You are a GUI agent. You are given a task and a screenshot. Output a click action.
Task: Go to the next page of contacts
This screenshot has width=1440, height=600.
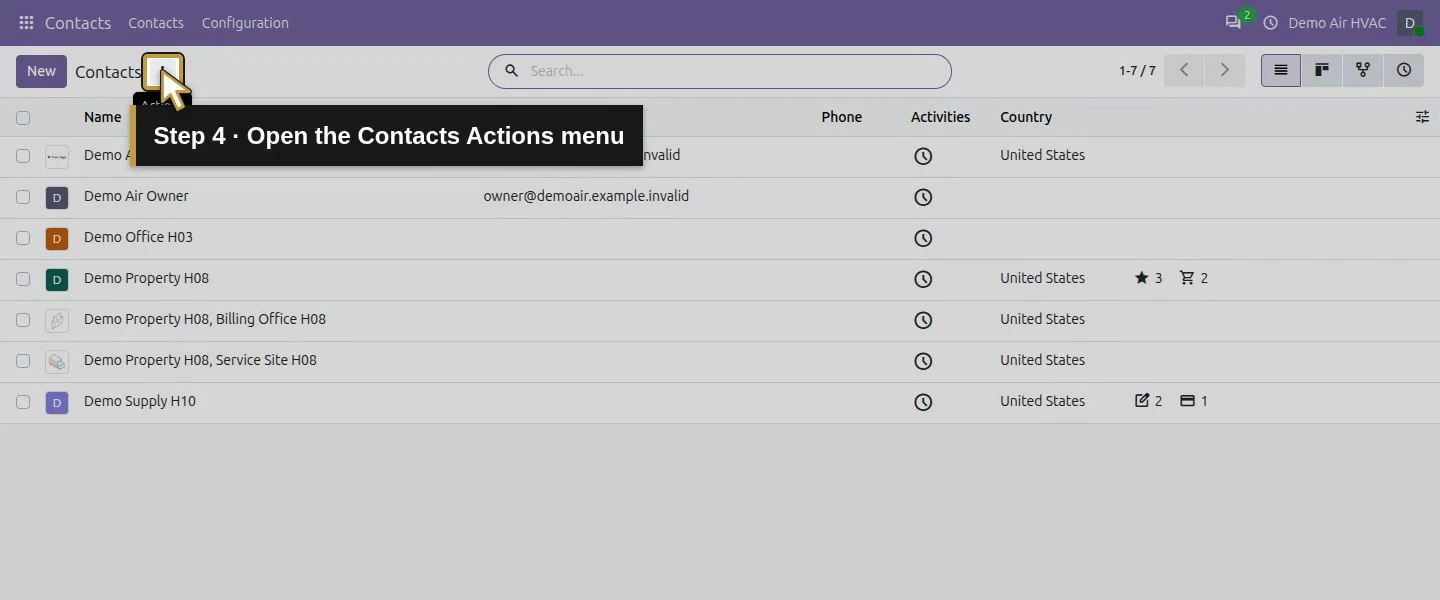tap(1224, 71)
